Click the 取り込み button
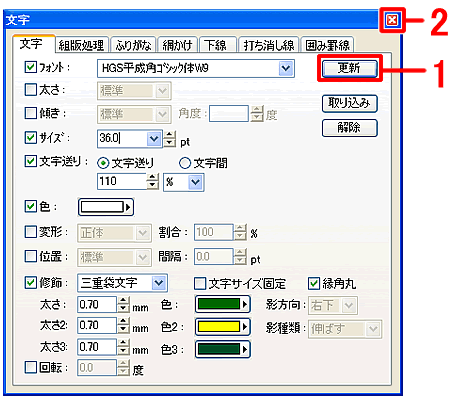This screenshot has width=450, height=402. (x=349, y=103)
